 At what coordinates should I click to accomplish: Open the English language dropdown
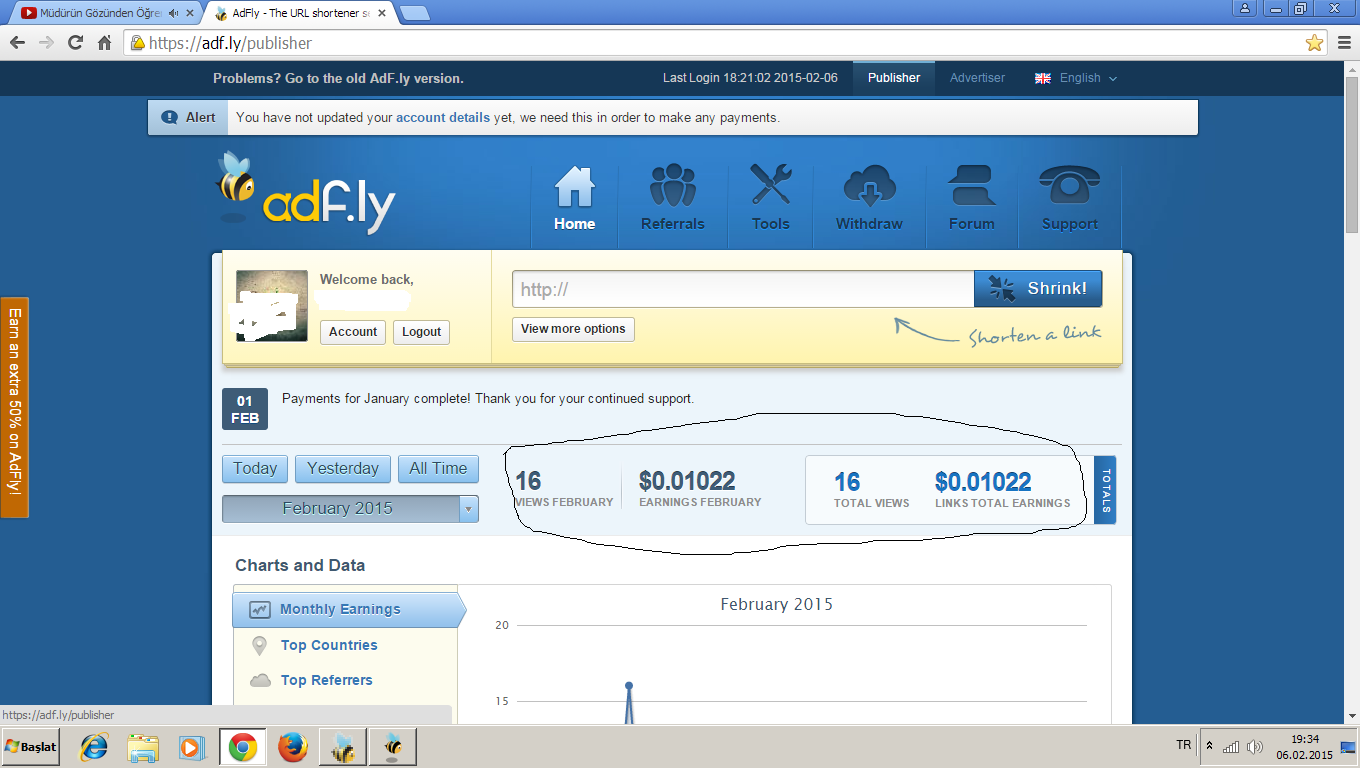1076,78
